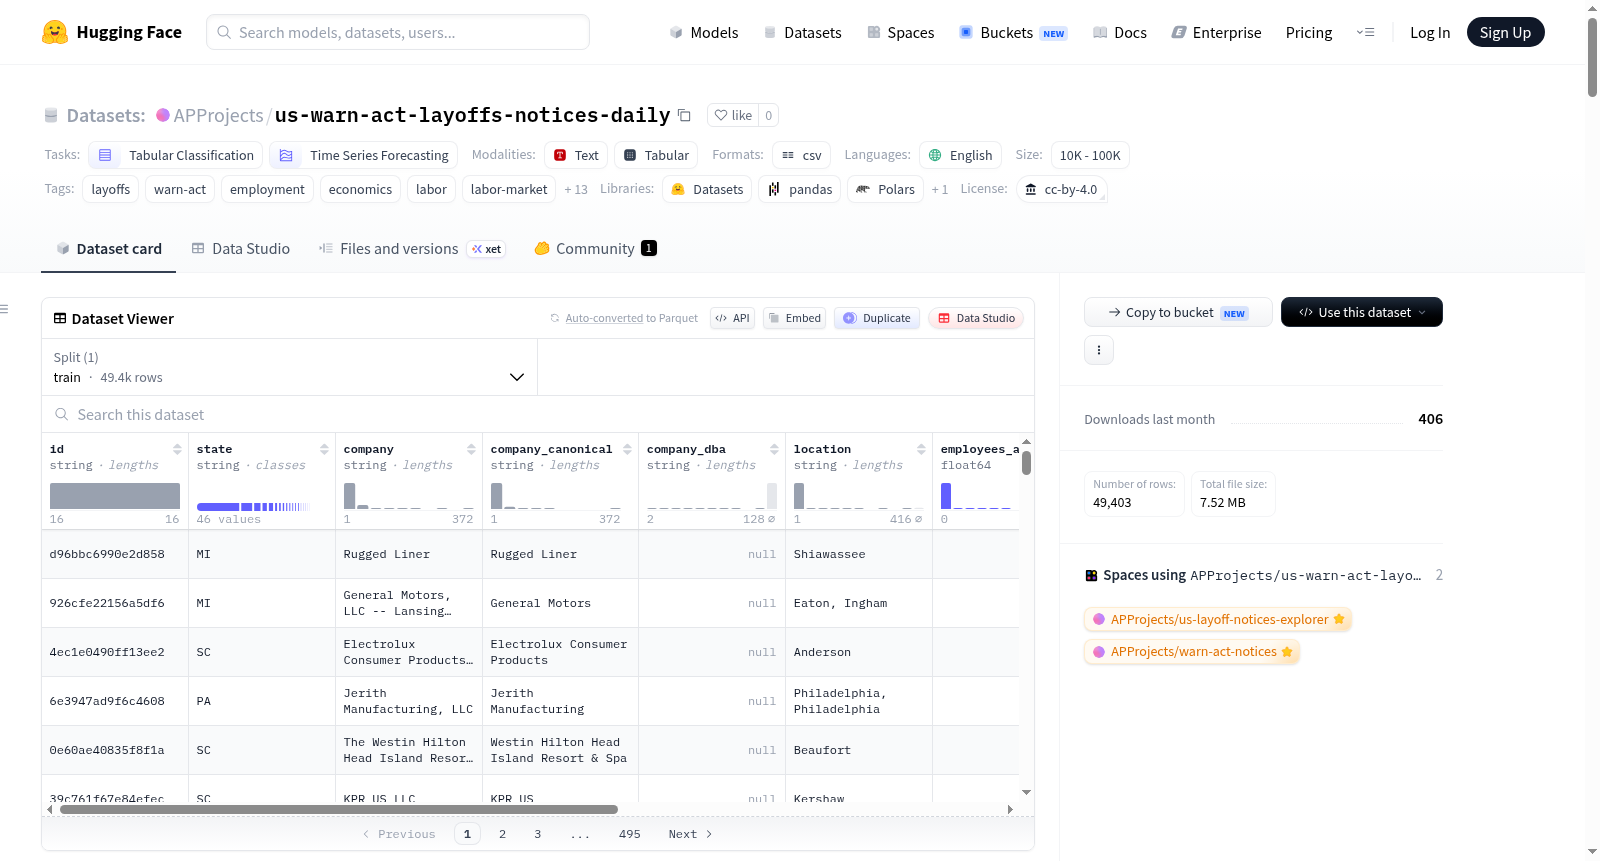
Task: Open the extra navigation menu expander
Action: (1365, 32)
